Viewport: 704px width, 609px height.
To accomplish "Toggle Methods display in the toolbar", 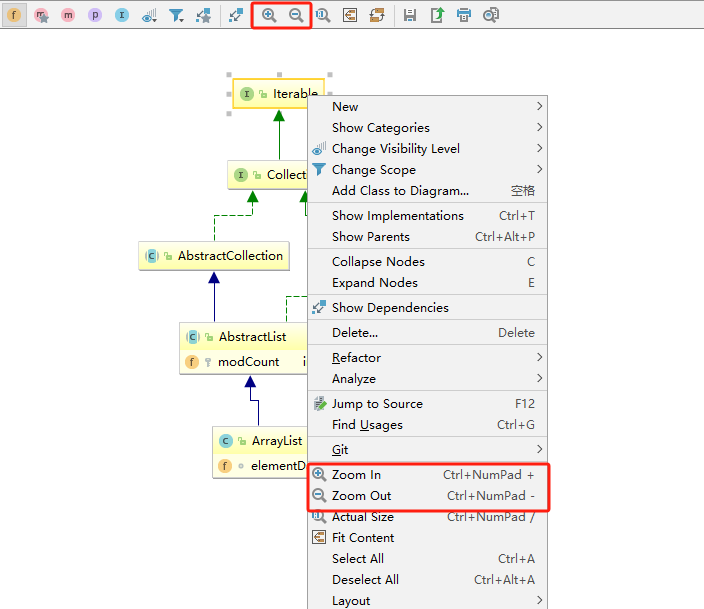I will pos(68,15).
